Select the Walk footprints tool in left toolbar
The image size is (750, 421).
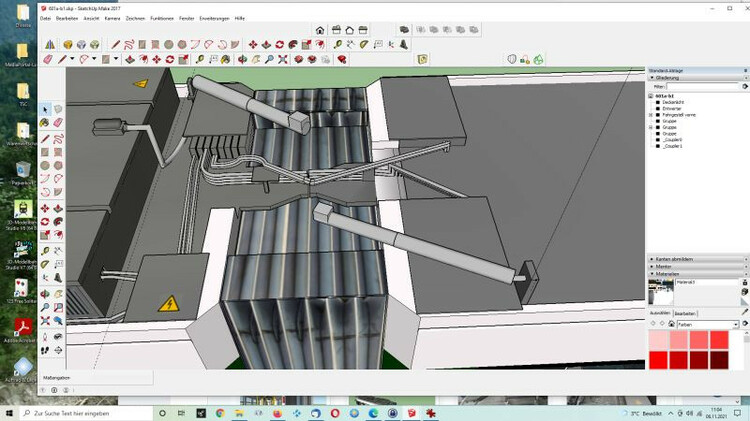(x=45, y=350)
